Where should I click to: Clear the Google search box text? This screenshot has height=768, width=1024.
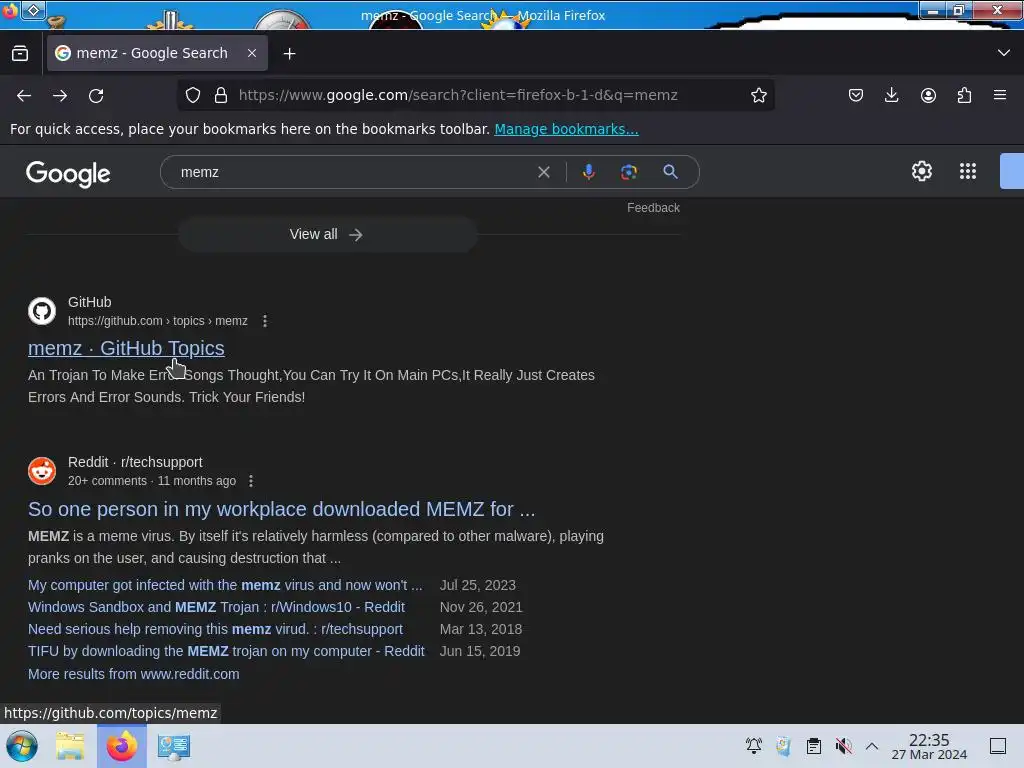[x=543, y=172]
